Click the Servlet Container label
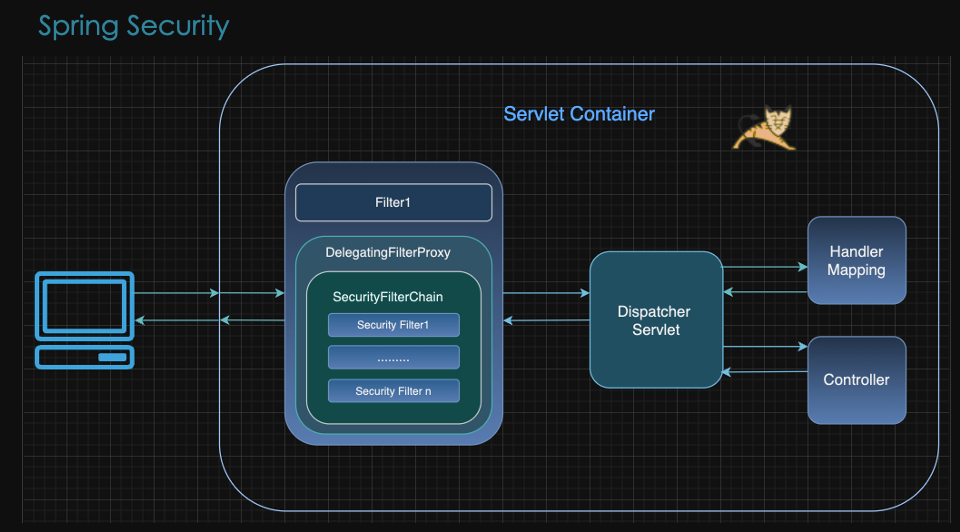 pos(579,114)
